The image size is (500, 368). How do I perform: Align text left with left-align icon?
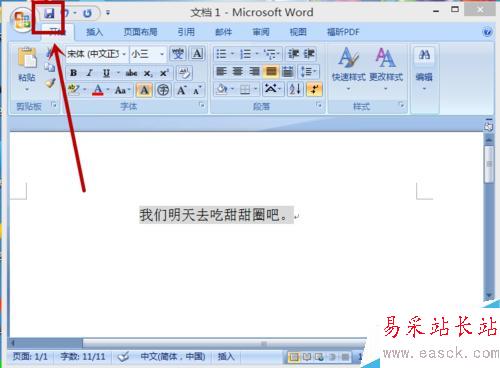coord(221,71)
